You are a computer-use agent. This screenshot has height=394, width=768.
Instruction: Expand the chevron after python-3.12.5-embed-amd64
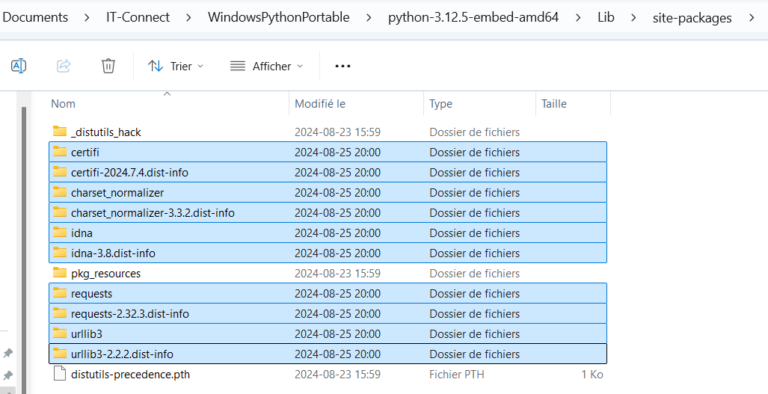tap(578, 18)
